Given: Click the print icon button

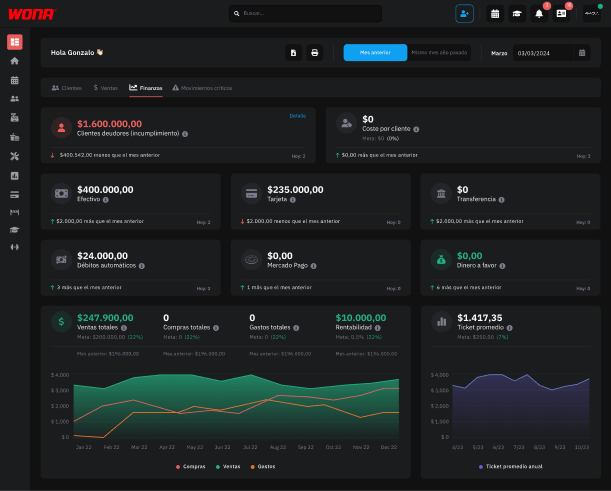Looking at the screenshot, I should coord(314,53).
